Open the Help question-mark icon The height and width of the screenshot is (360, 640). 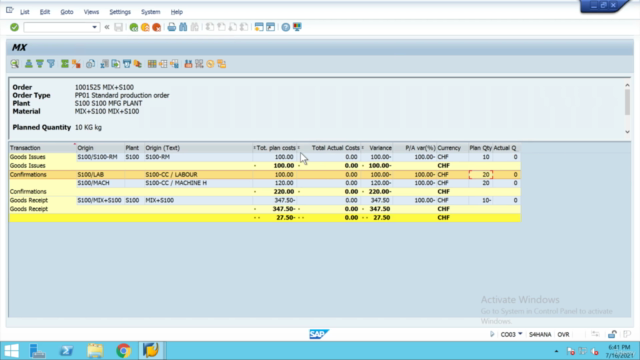(286, 27)
